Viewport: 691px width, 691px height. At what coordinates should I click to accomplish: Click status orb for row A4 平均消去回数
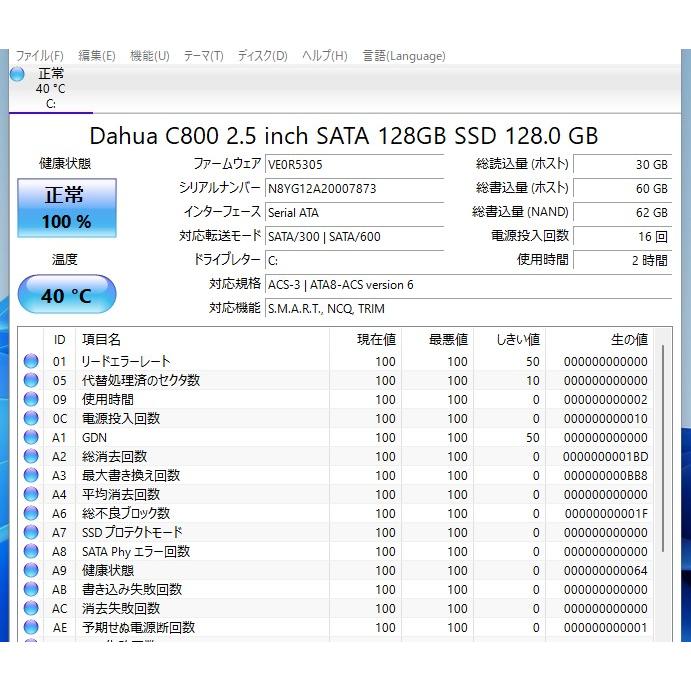click(31, 494)
